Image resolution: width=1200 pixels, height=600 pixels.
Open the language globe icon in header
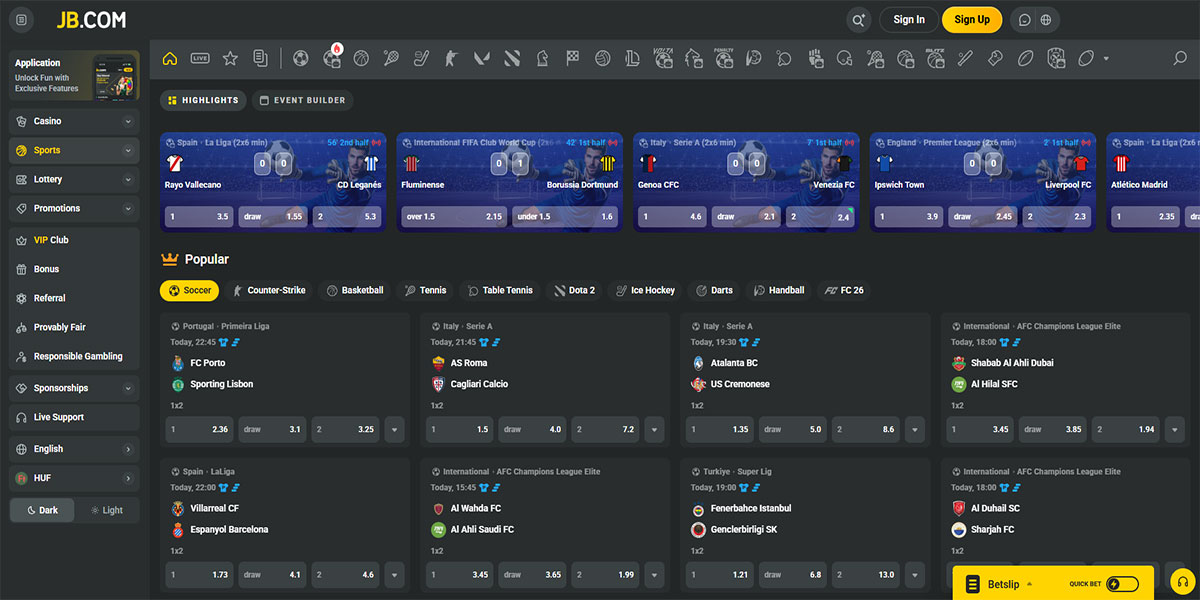coord(1046,20)
